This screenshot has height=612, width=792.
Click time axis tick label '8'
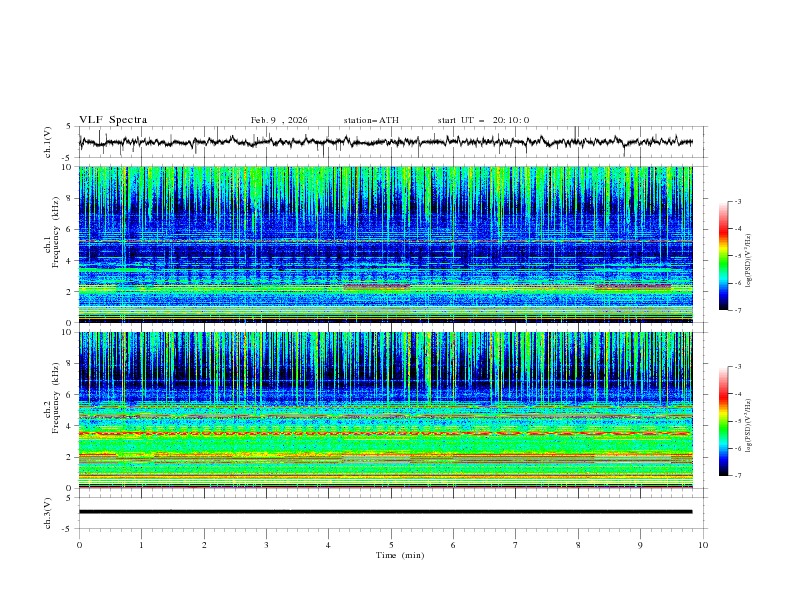578,545
